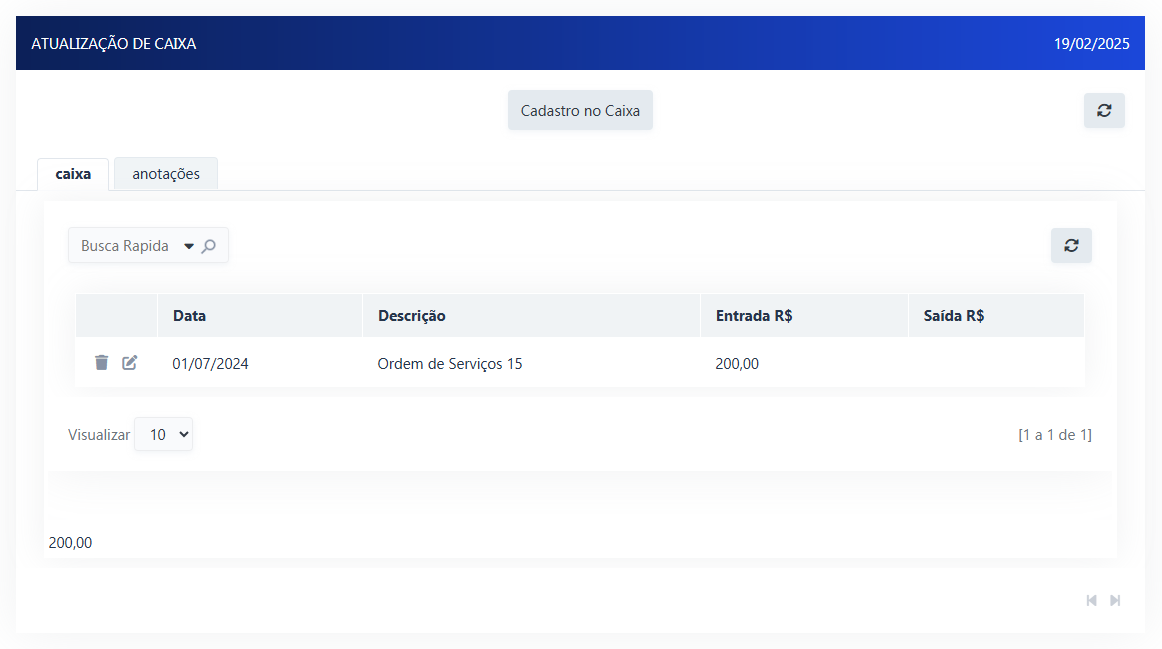Image resolution: width=1162 pixels, height=649 pixels.
Task: Switch to the anotações tab
Action: point(166,174)
